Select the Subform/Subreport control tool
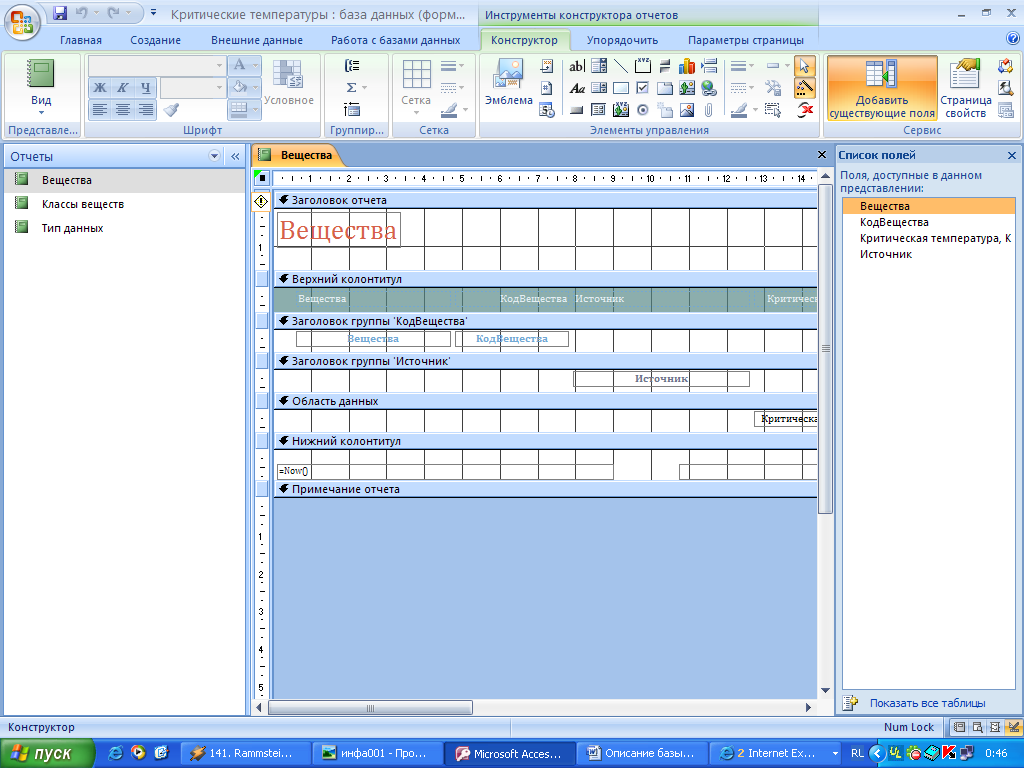The image size is (1024, 768). 599,110
